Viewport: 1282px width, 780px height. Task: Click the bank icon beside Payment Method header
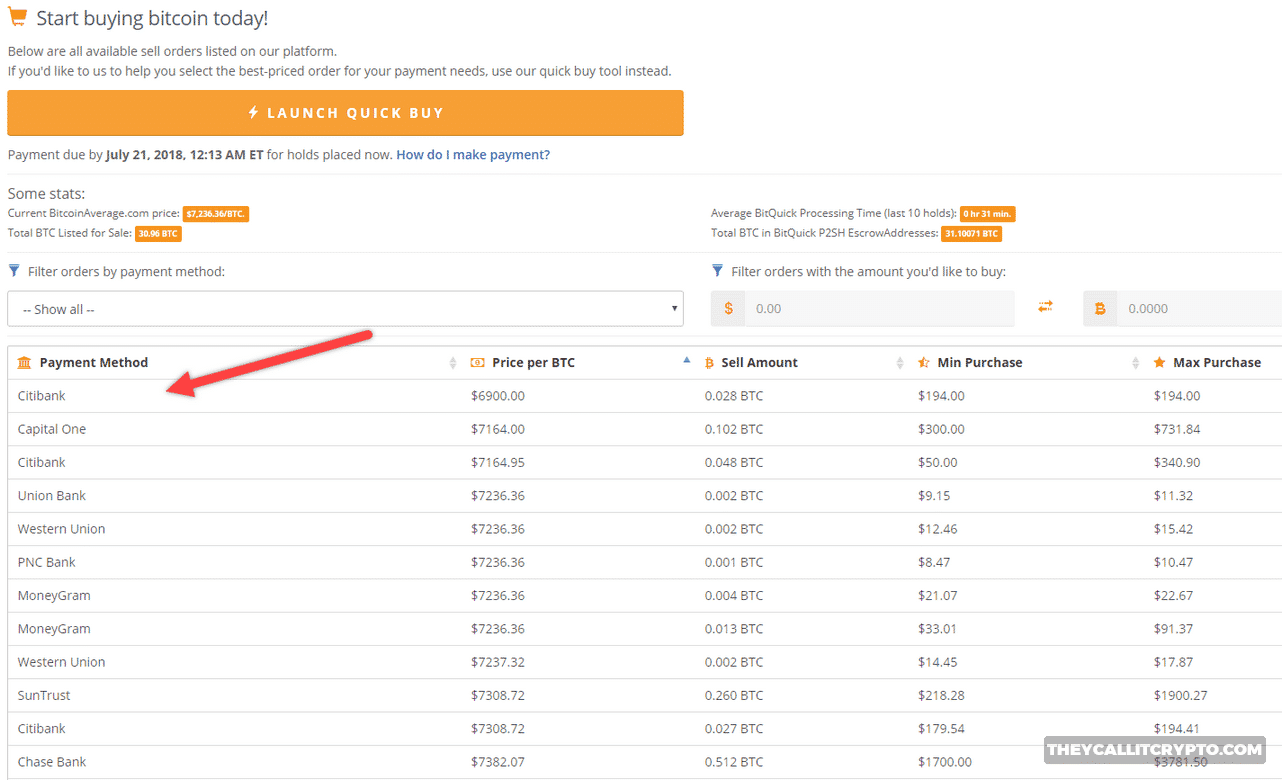pyautogui.click(x=25, y=362)
